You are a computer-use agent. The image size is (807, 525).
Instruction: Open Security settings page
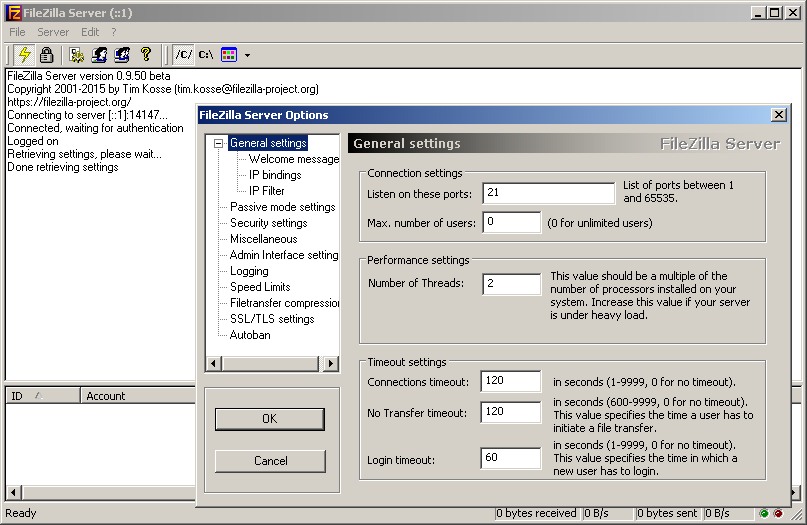click(x=269, y=223)
